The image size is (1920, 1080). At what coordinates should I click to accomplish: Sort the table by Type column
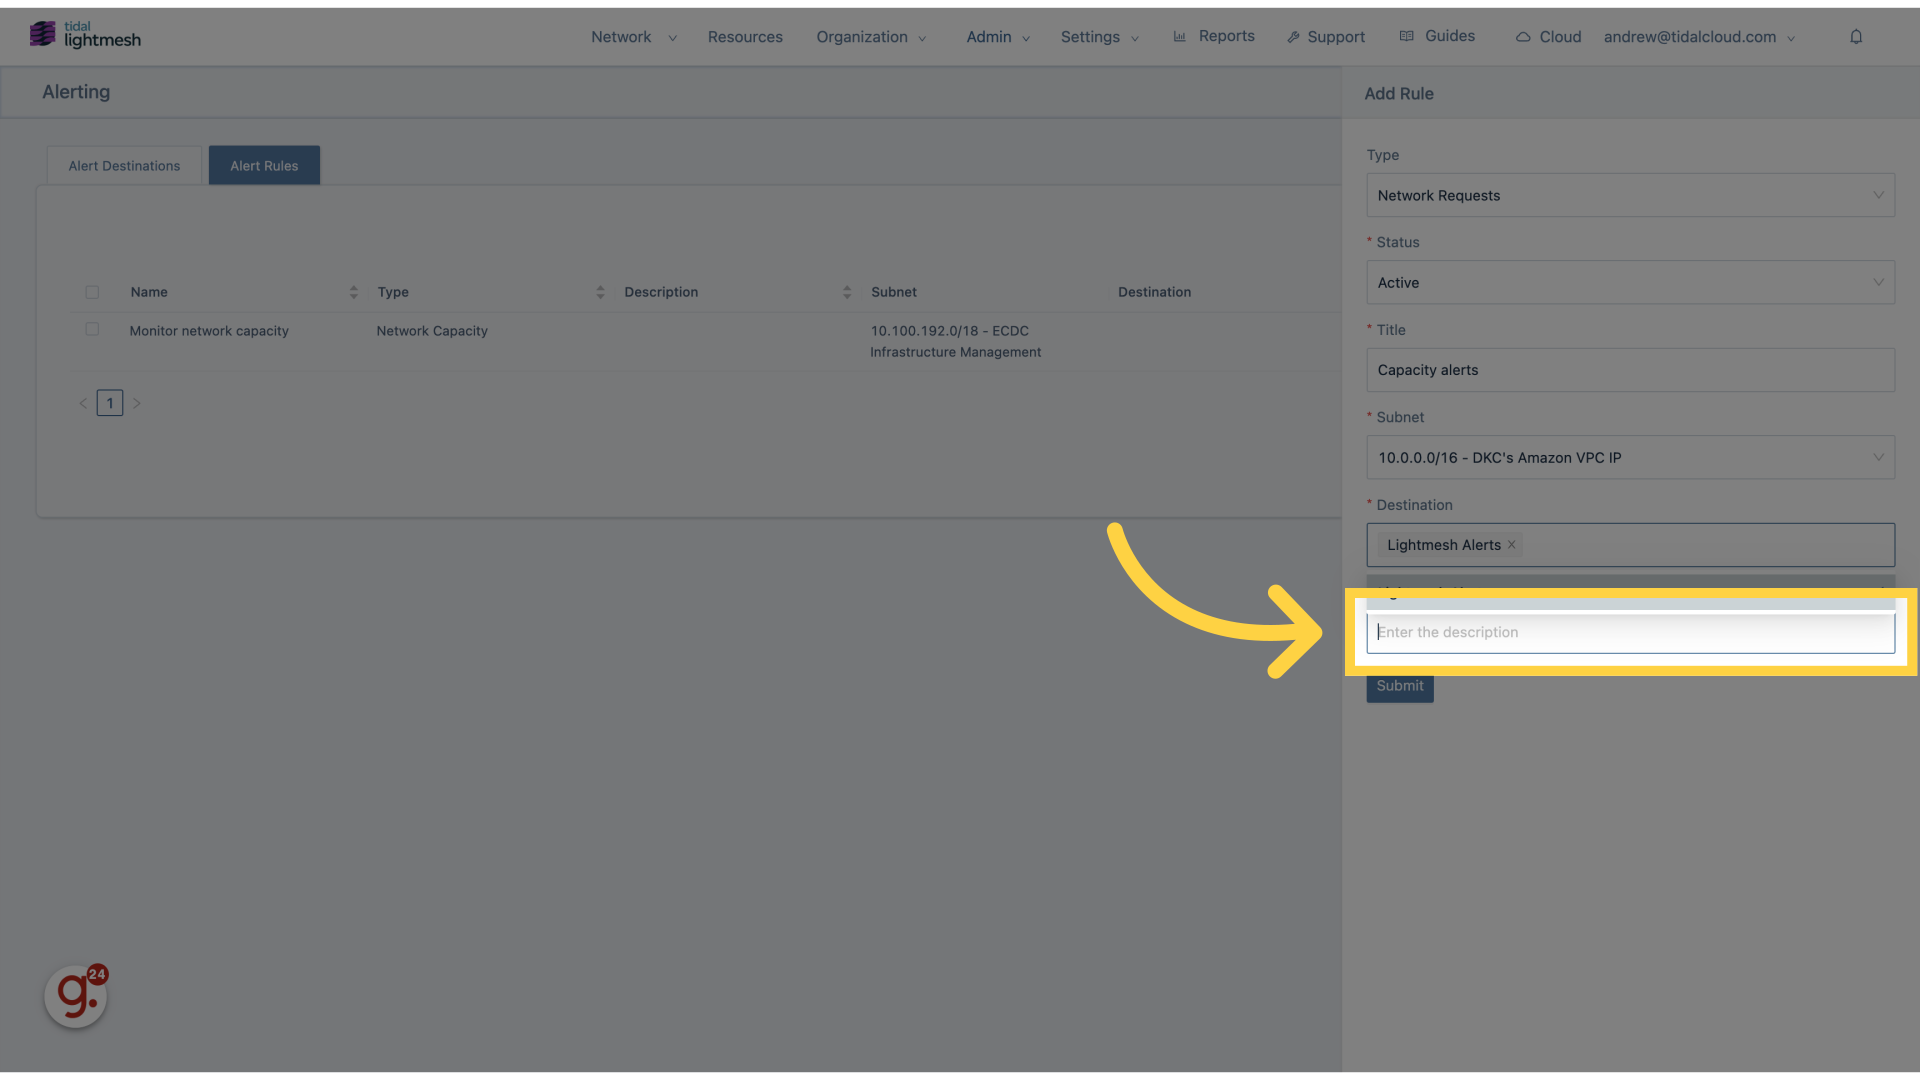pos(600,292)
